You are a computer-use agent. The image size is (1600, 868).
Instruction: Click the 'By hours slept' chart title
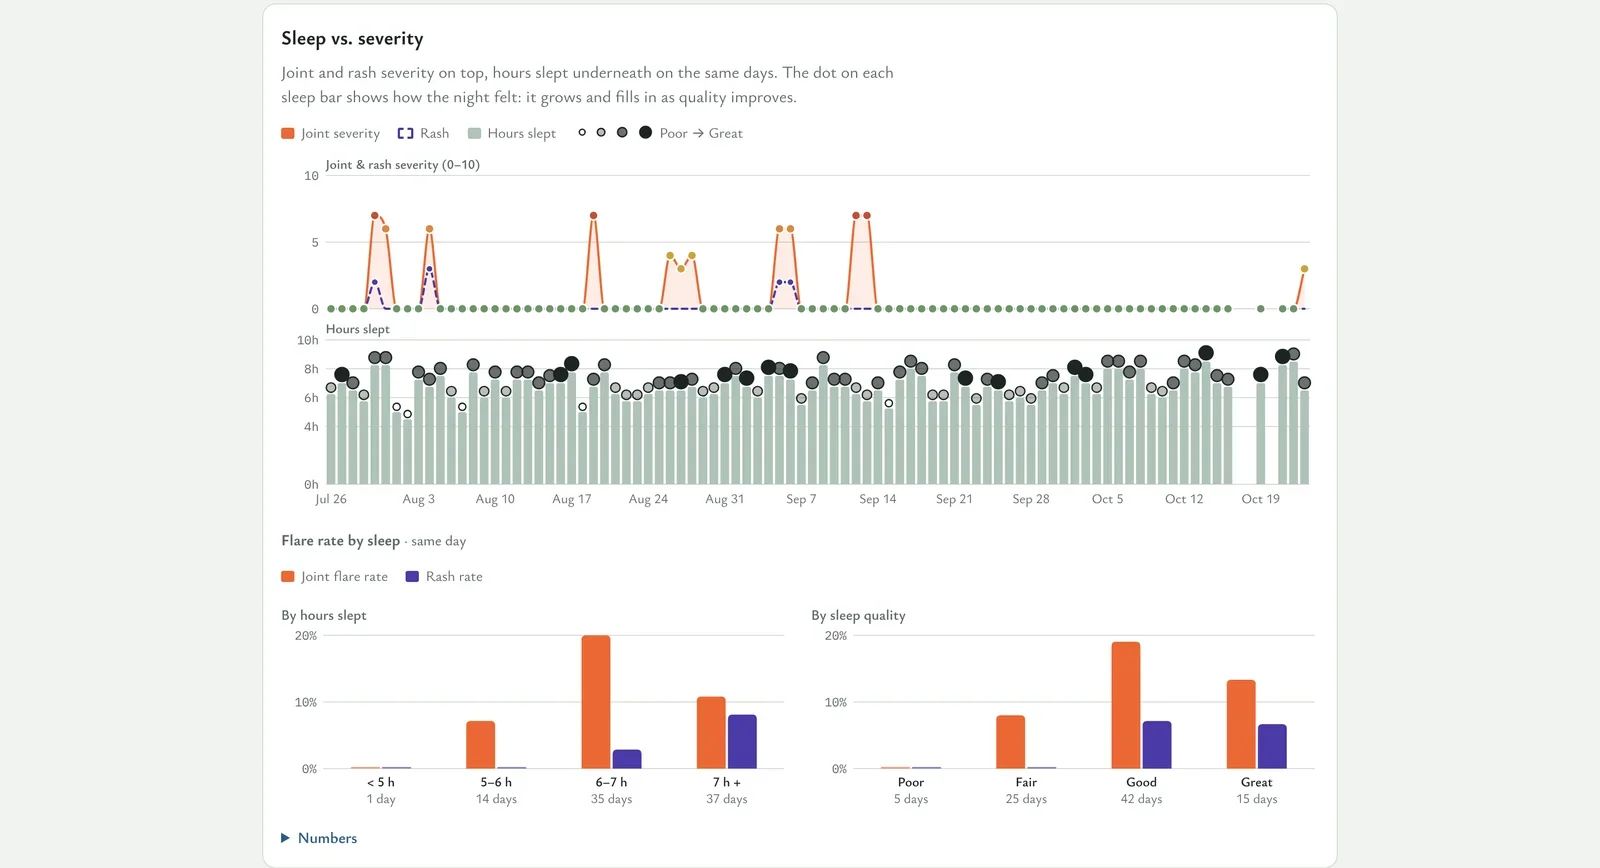[324, 616]
